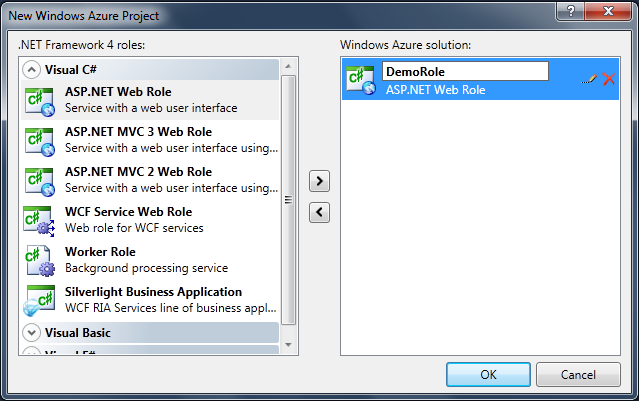Remove DemoRole with the red X icon
This screenshot has height=401, width=639.
pos(608,79)
